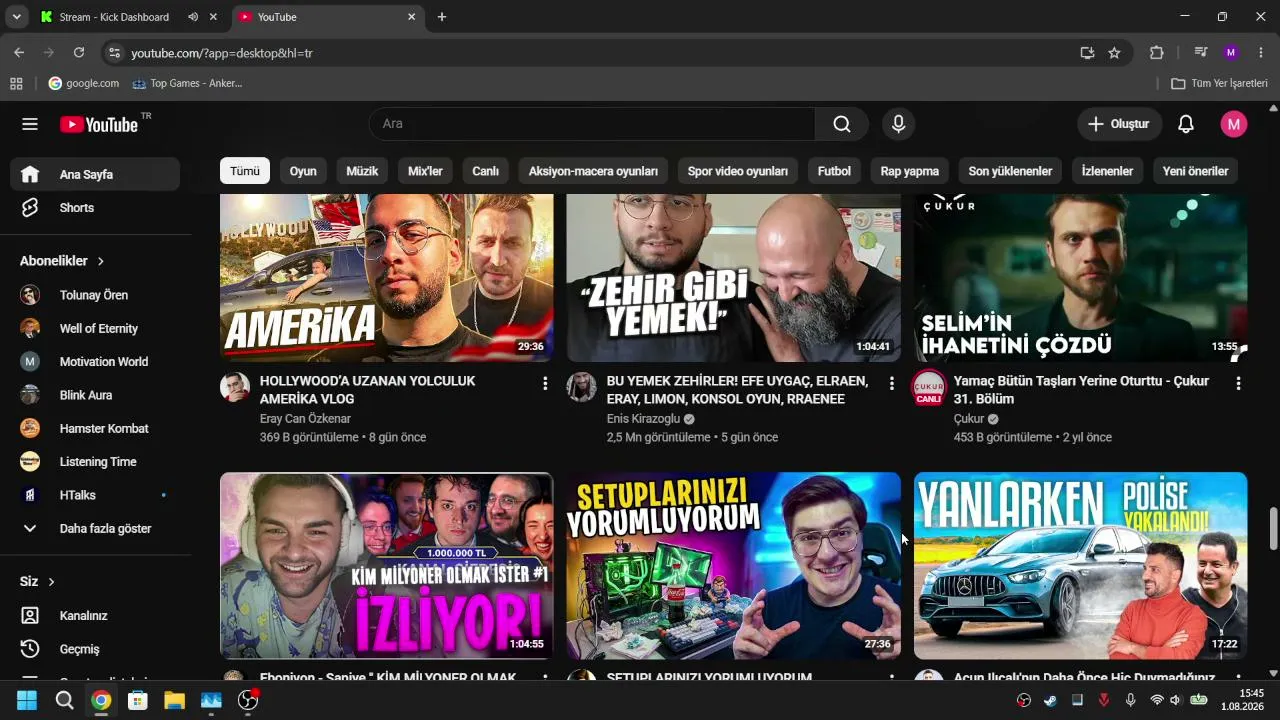
Task: Open the YouTube guide hamburger menu
Action: pyautogui.click(x=30, y=124)
